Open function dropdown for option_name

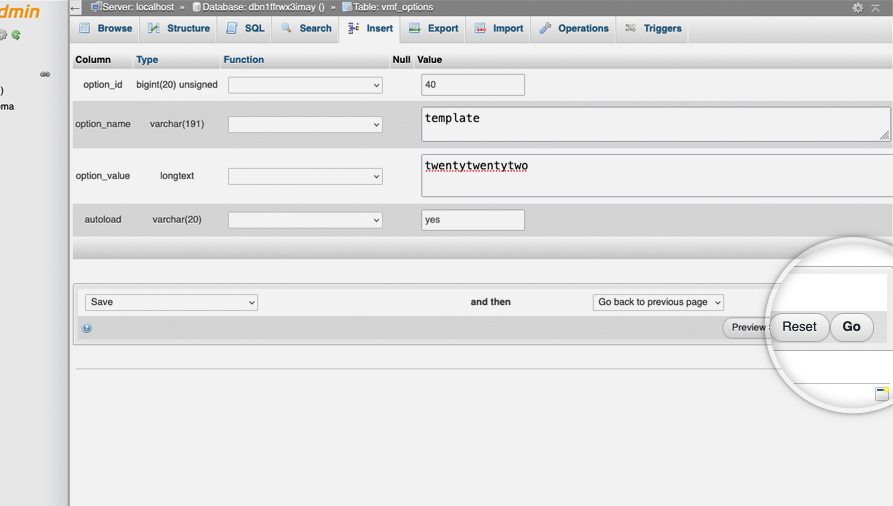305,125
